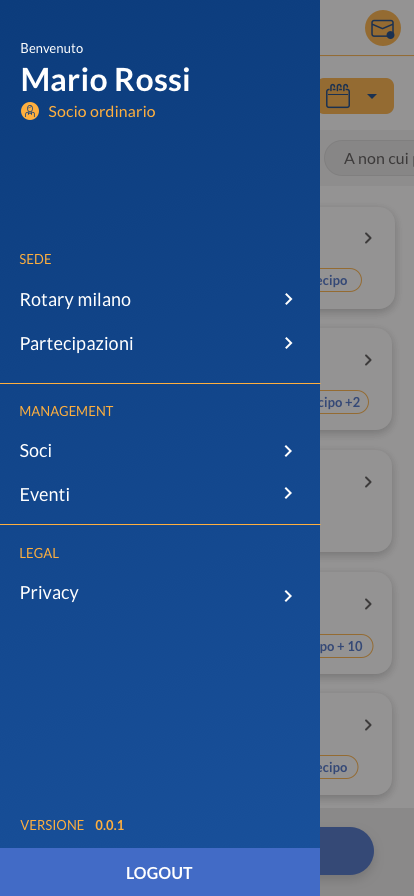Click the chevron next to Eventi
Viewport: 414px width, 896px height.
[x=289, y=493]
